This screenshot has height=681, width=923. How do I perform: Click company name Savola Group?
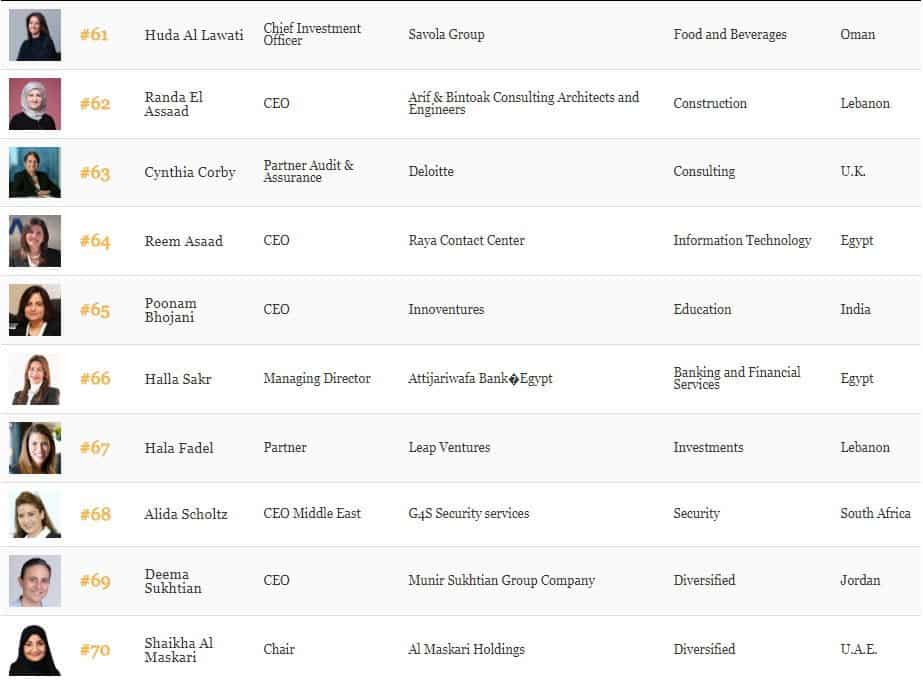pos(446,34)
